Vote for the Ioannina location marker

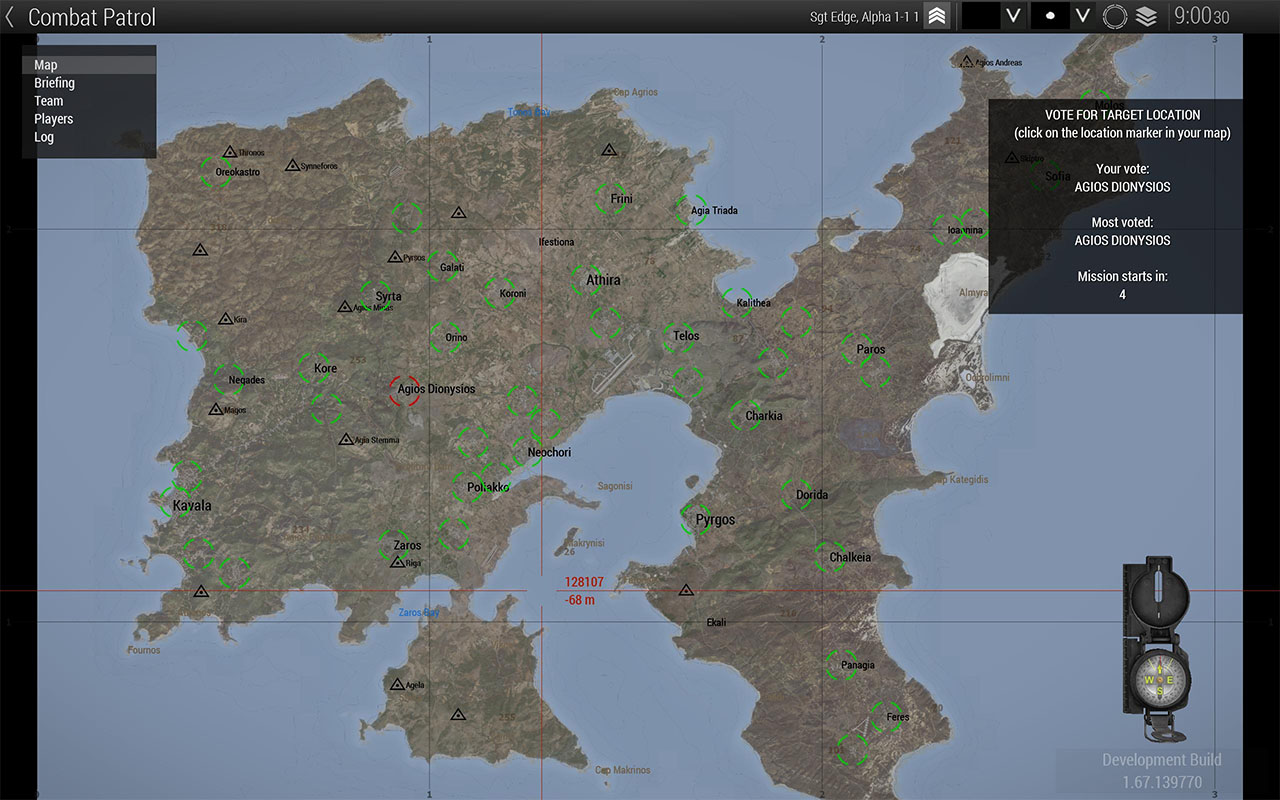click(947, 229)
